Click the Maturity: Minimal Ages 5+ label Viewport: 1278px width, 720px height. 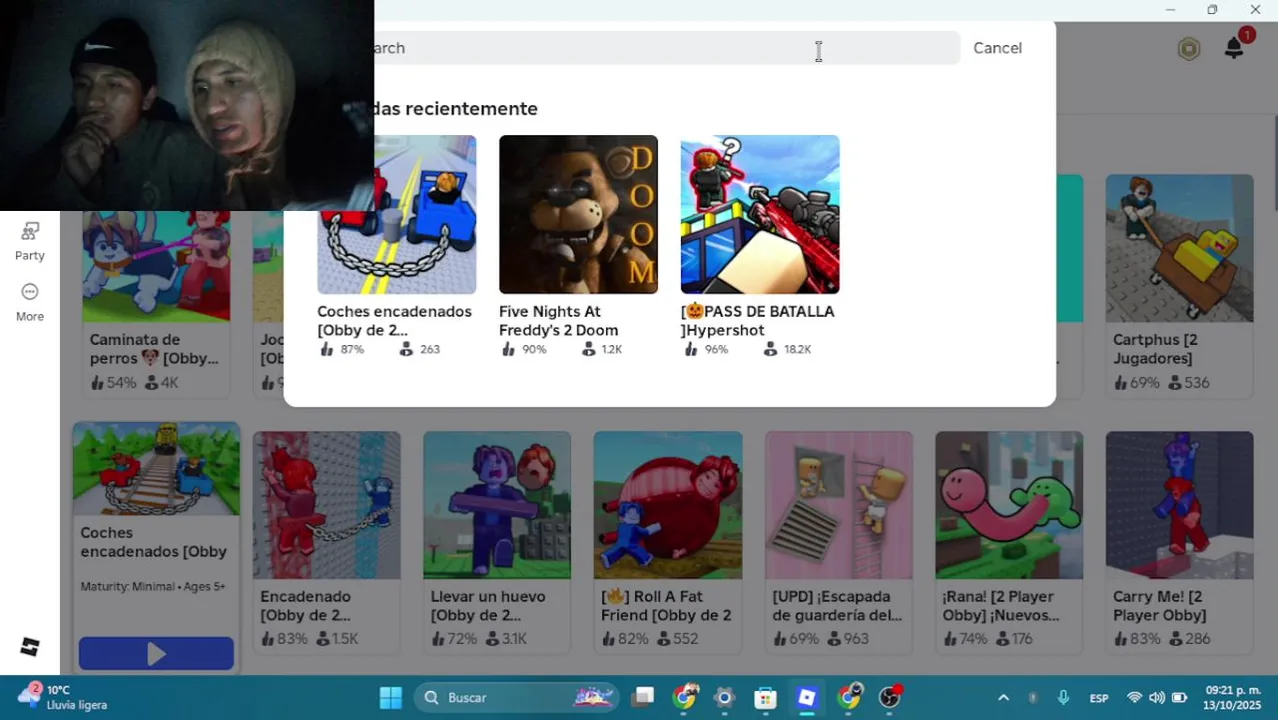click(x=153, y=586)
